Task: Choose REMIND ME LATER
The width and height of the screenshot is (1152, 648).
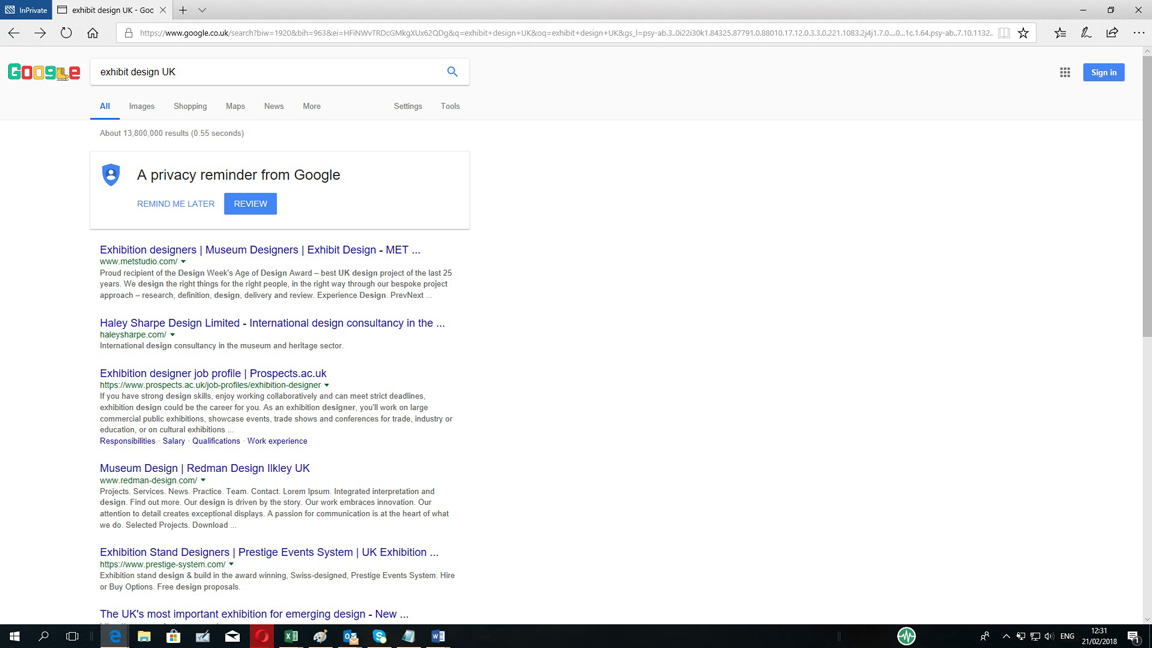Action: pyautogui.click(x=176, y=204)
